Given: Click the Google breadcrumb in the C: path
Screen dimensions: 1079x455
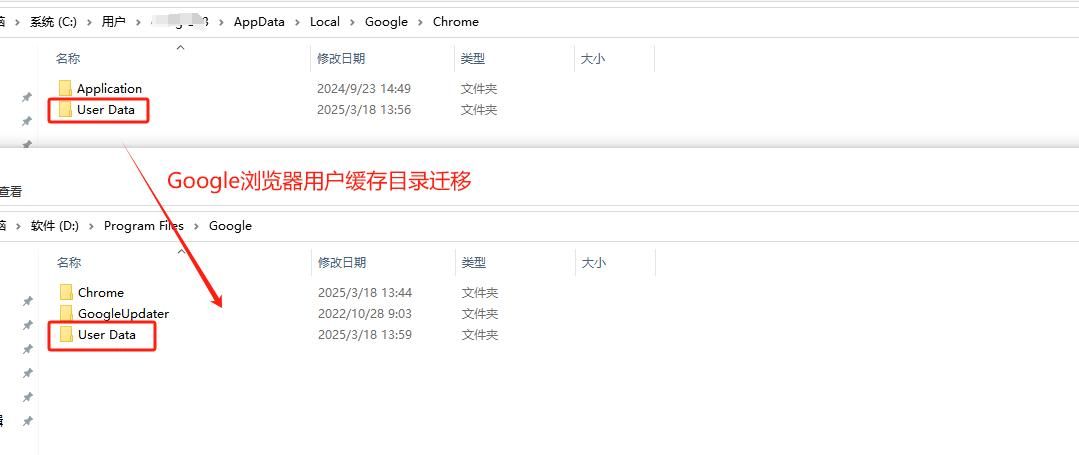Looking at the screenshot, I should coord(386,21).
